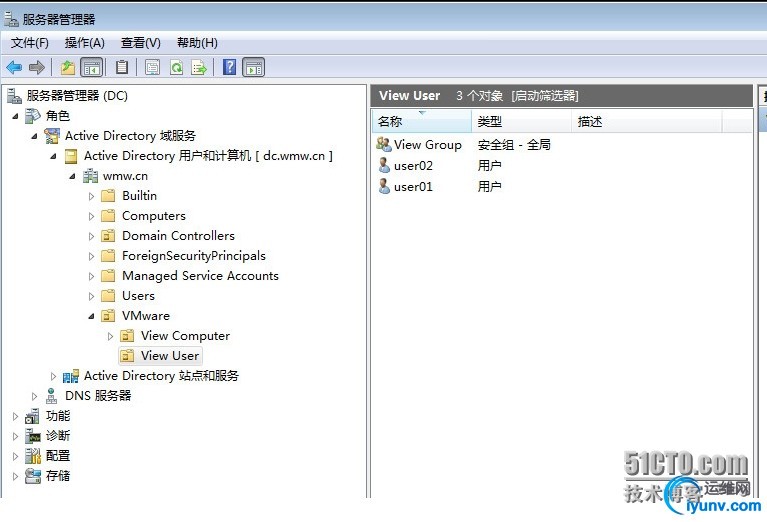
Task: Open the 查看(V) menu
Action: (x=141, y=43)
